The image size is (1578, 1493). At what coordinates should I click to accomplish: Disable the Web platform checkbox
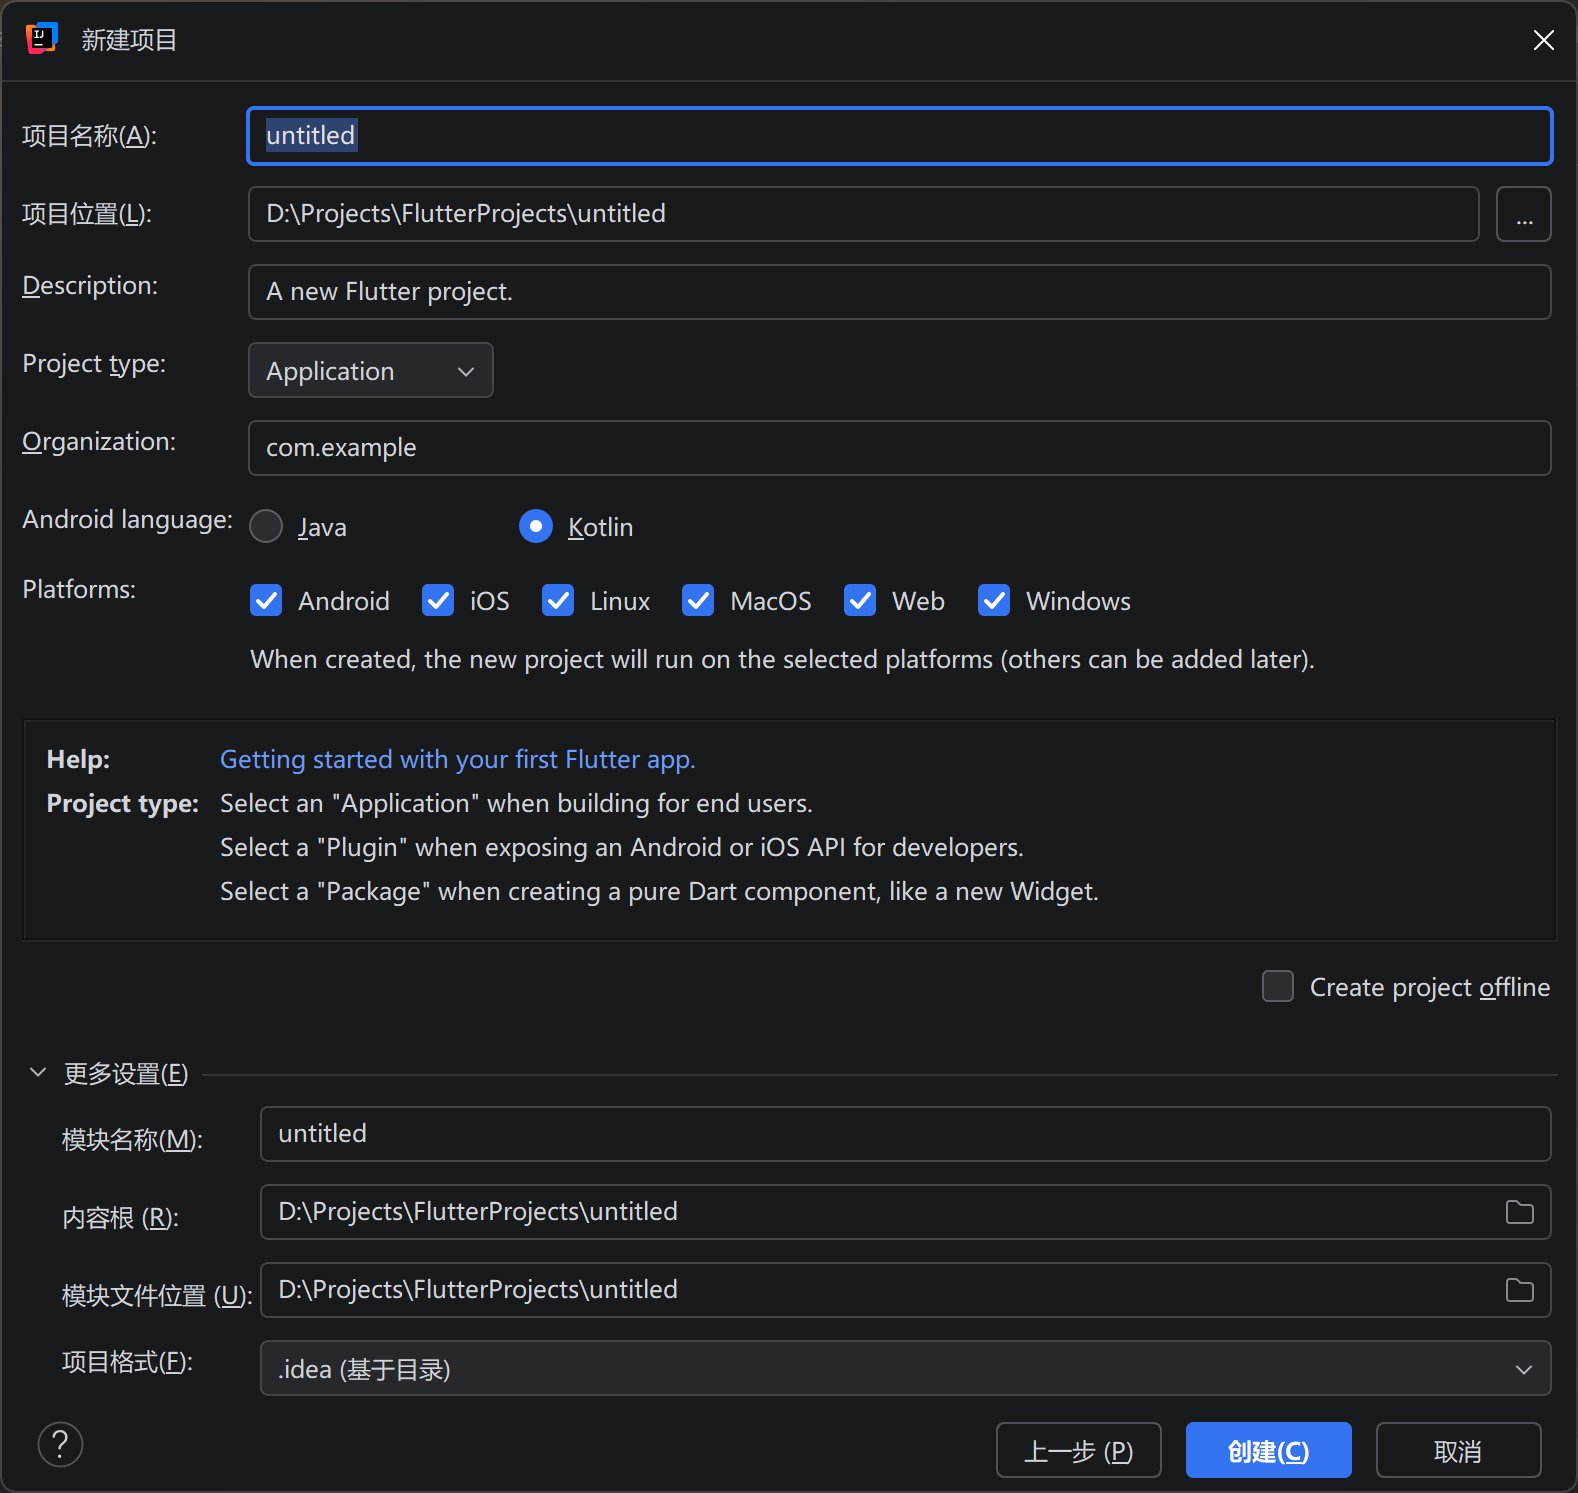tap(860, 600)
